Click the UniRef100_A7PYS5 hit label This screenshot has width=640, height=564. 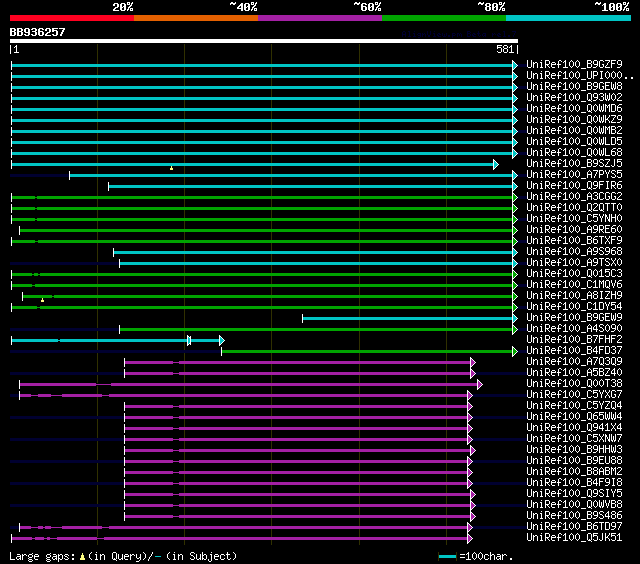[574, 175]
